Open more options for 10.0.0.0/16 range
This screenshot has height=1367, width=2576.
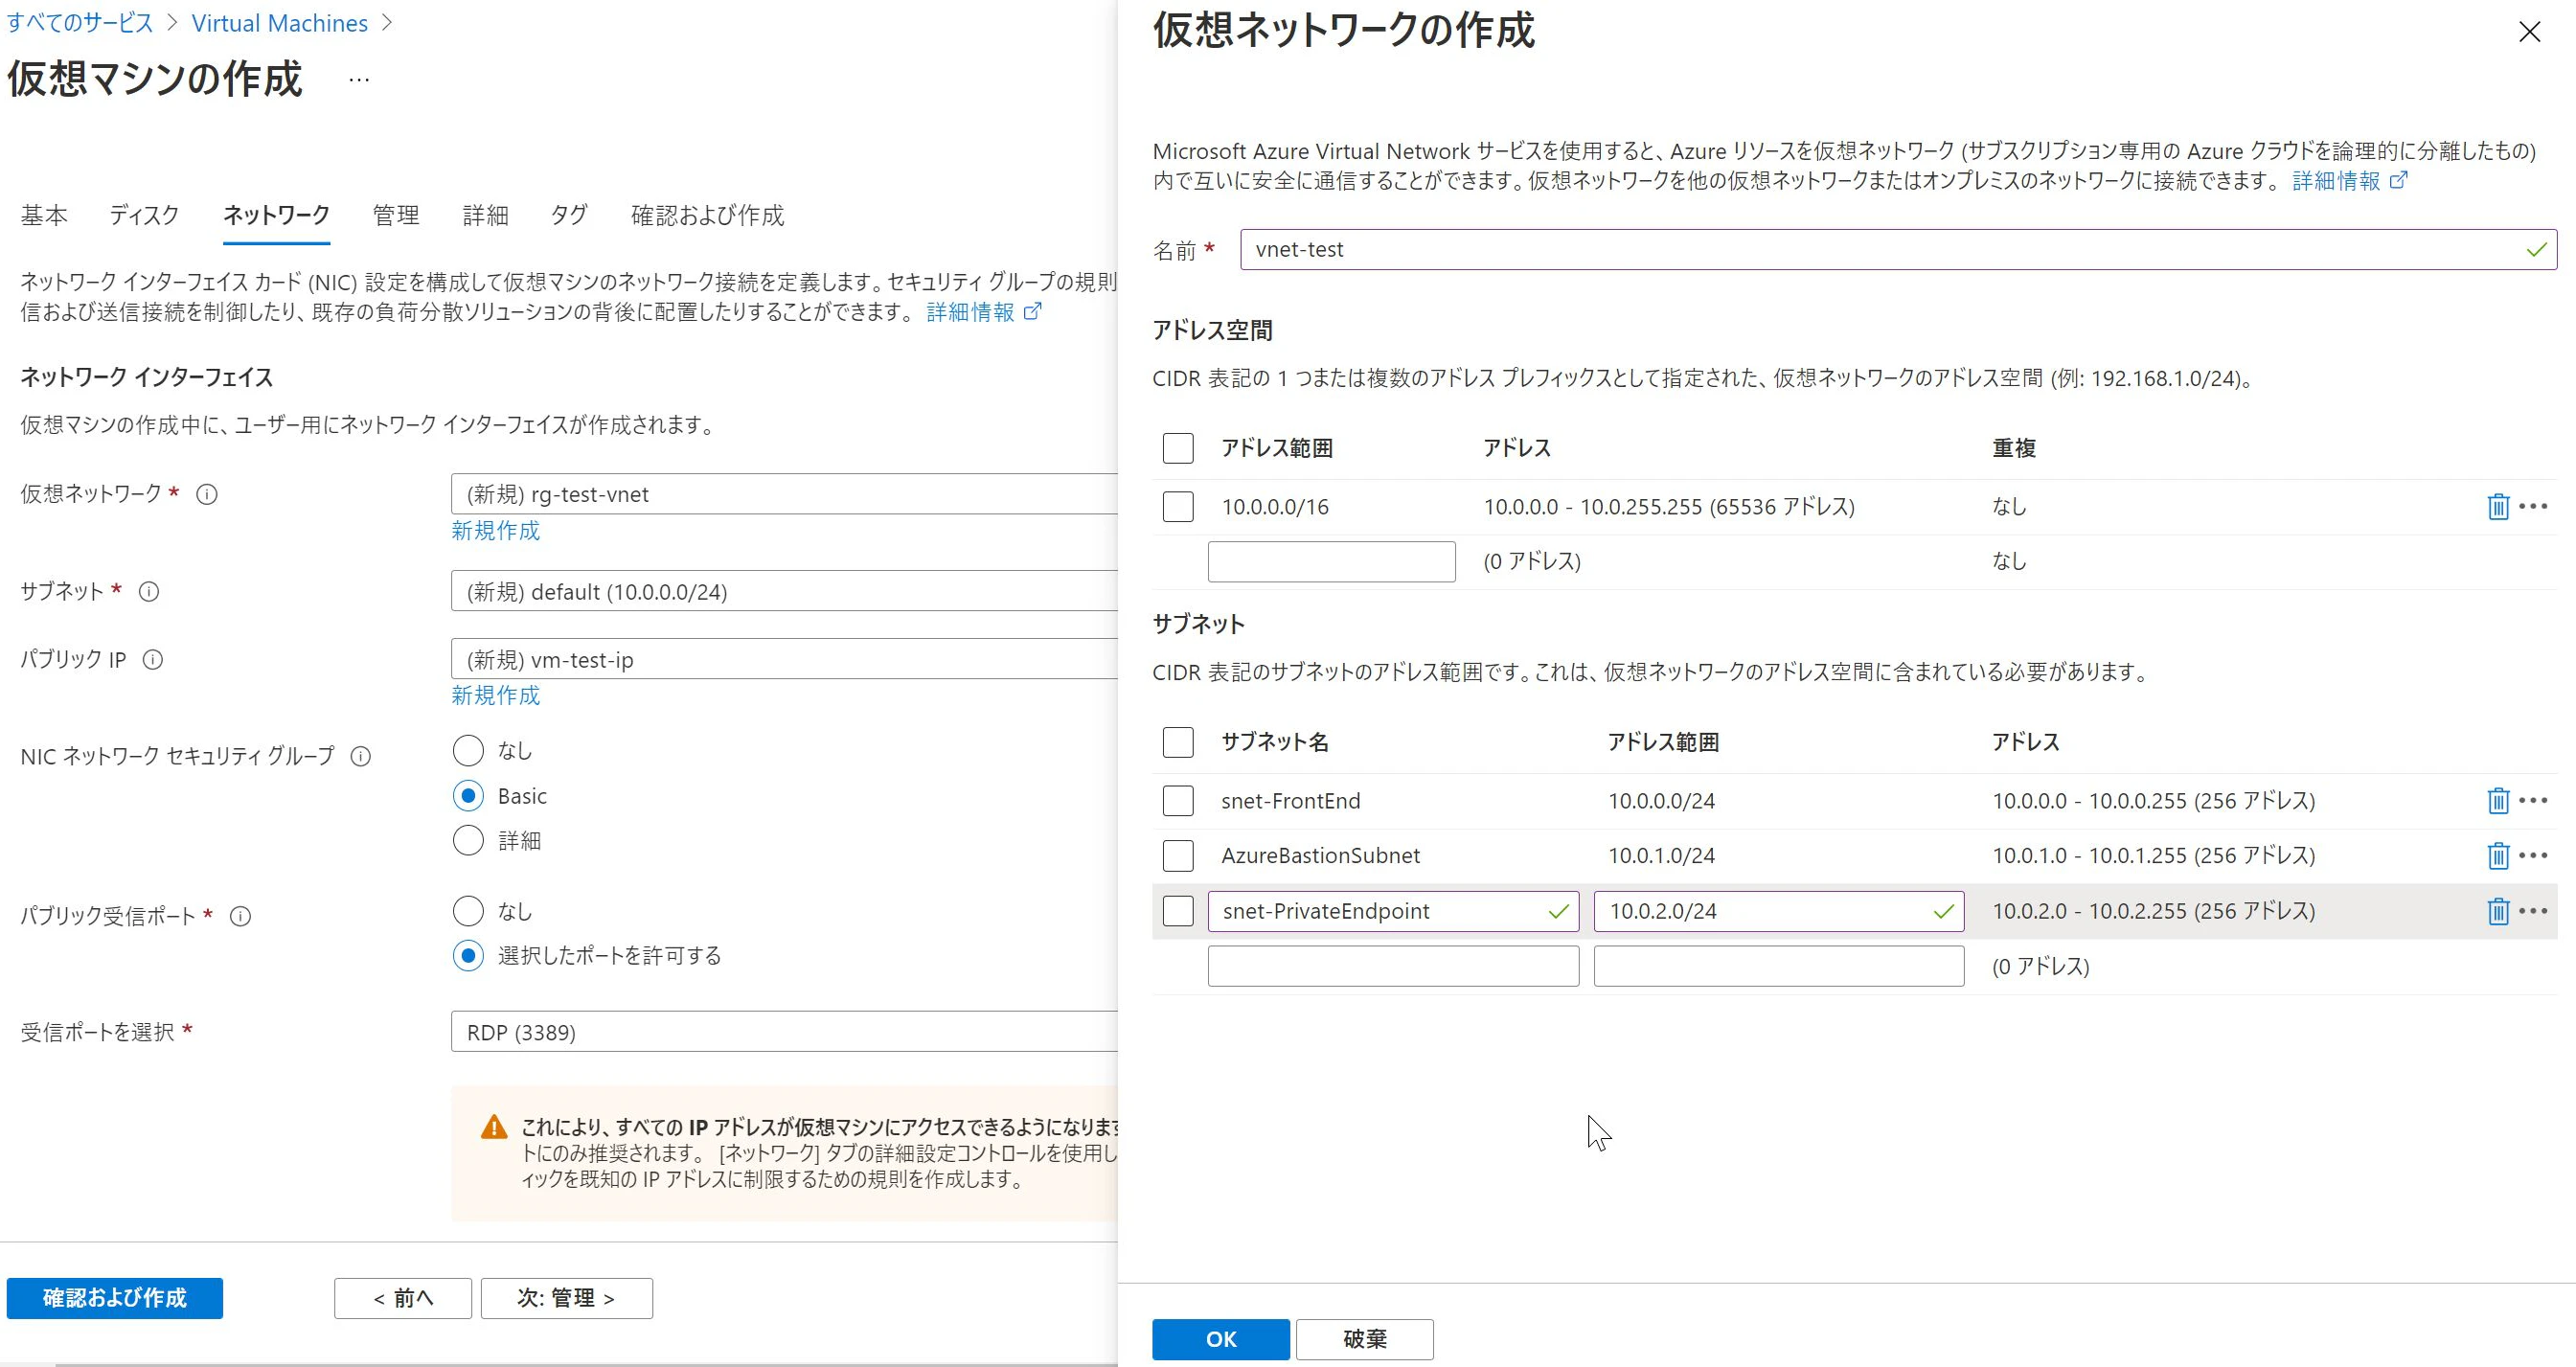click(x=2533, y=506)
